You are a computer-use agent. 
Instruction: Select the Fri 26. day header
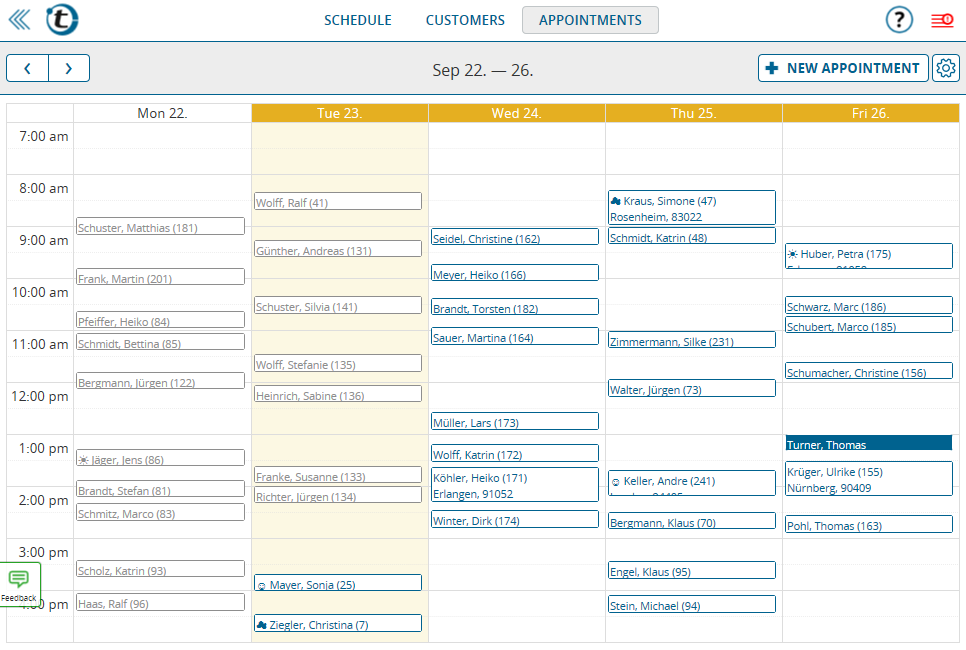[871, 113]
